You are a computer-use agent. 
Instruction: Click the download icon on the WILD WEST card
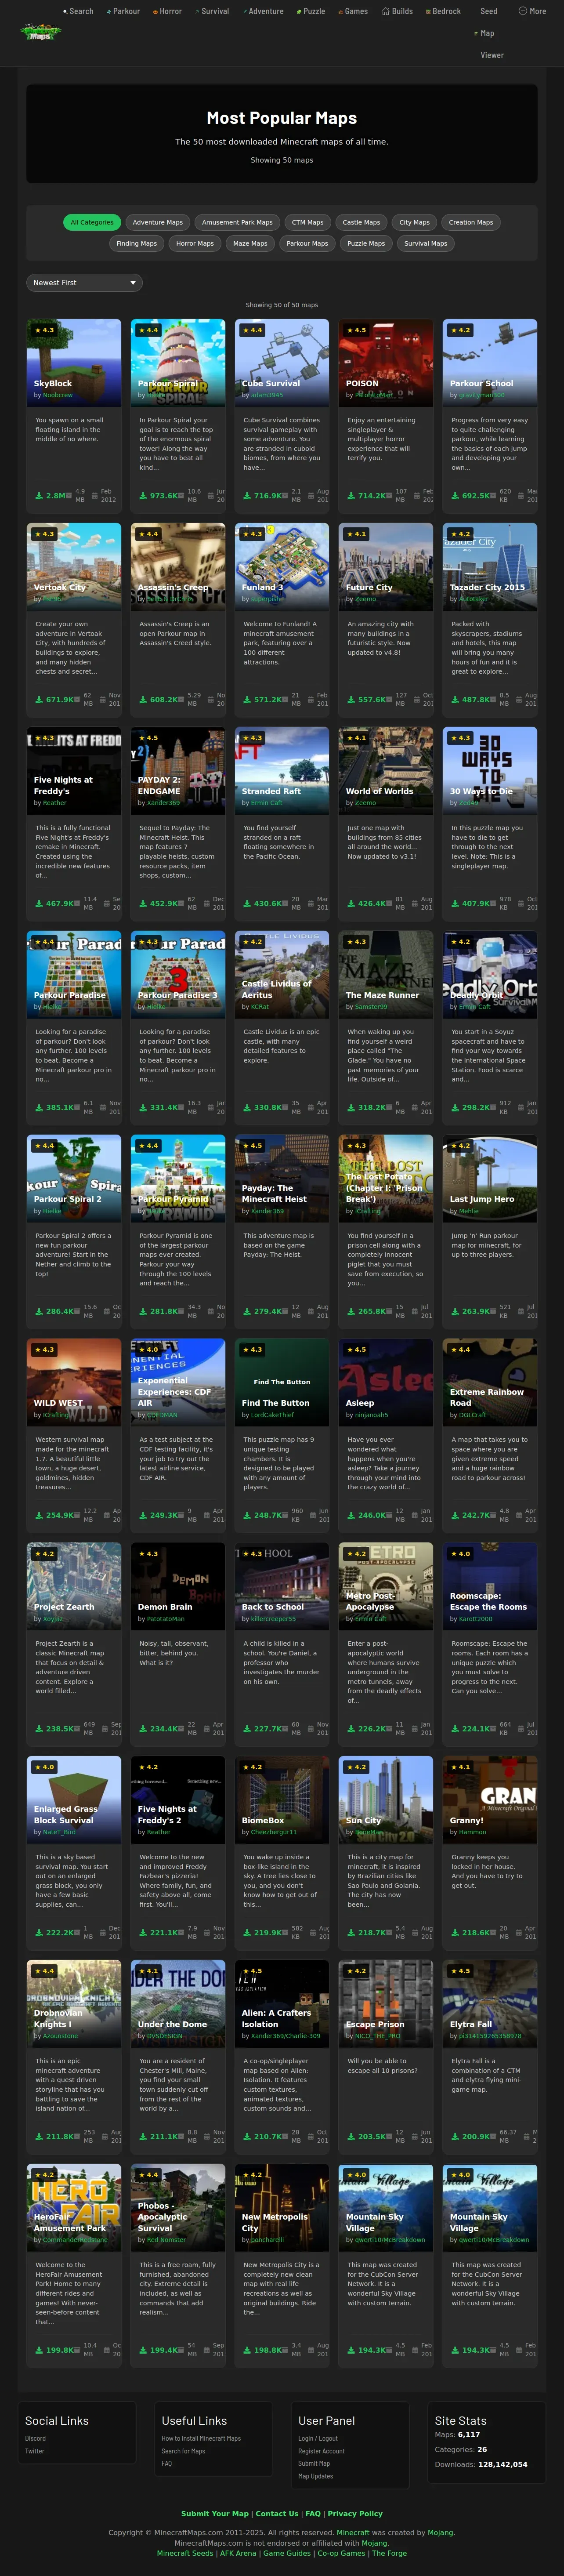coord(39,1515)
